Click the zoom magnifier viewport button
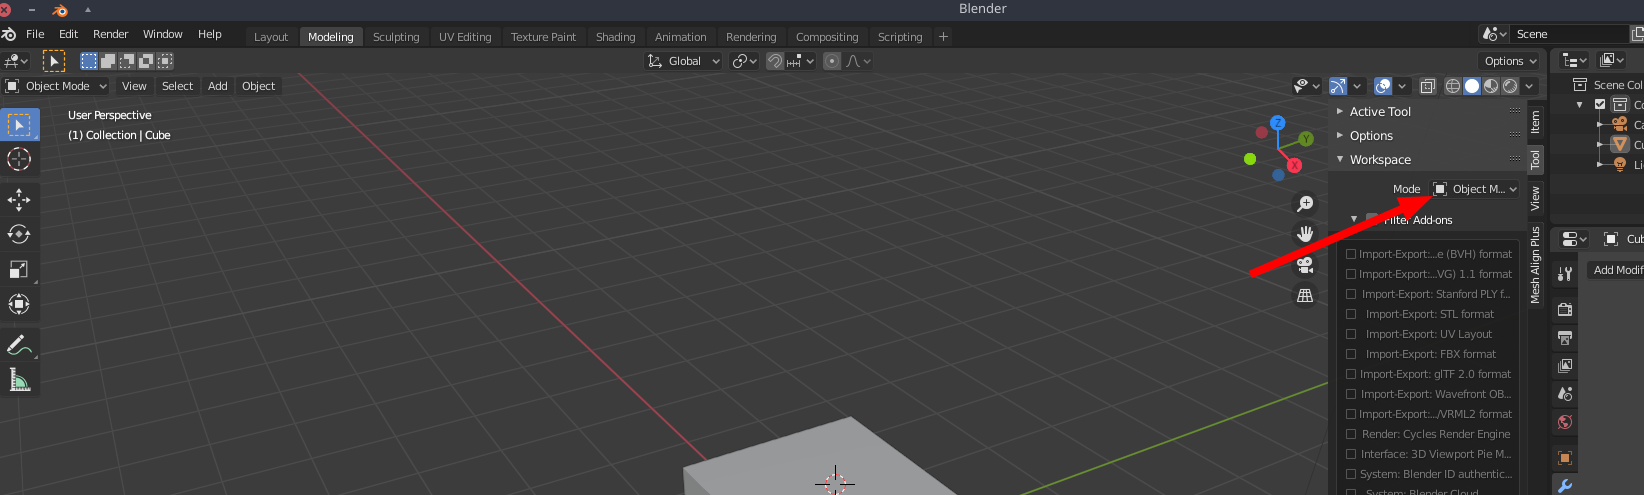 coord(1305,204)
